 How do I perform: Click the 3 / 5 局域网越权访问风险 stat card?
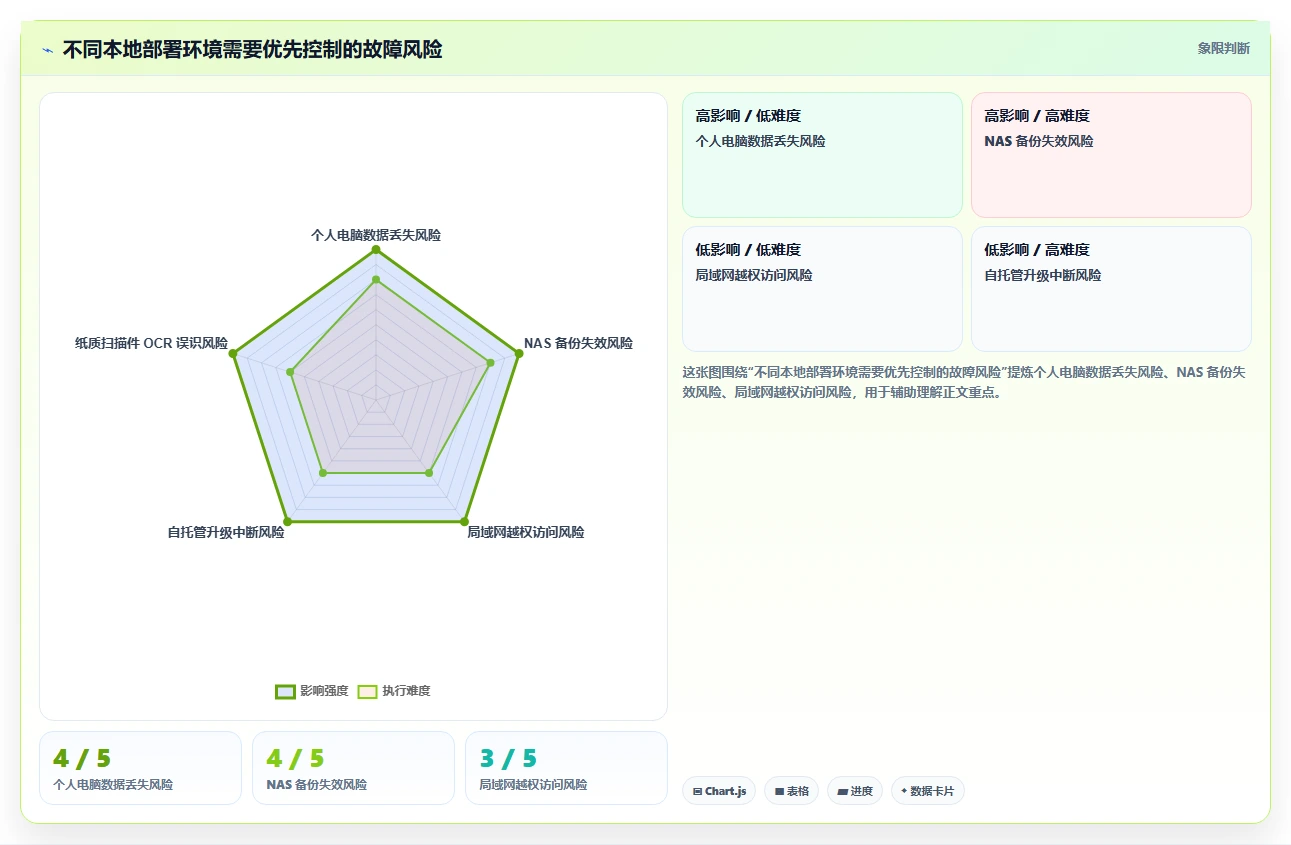pos(566,768)
